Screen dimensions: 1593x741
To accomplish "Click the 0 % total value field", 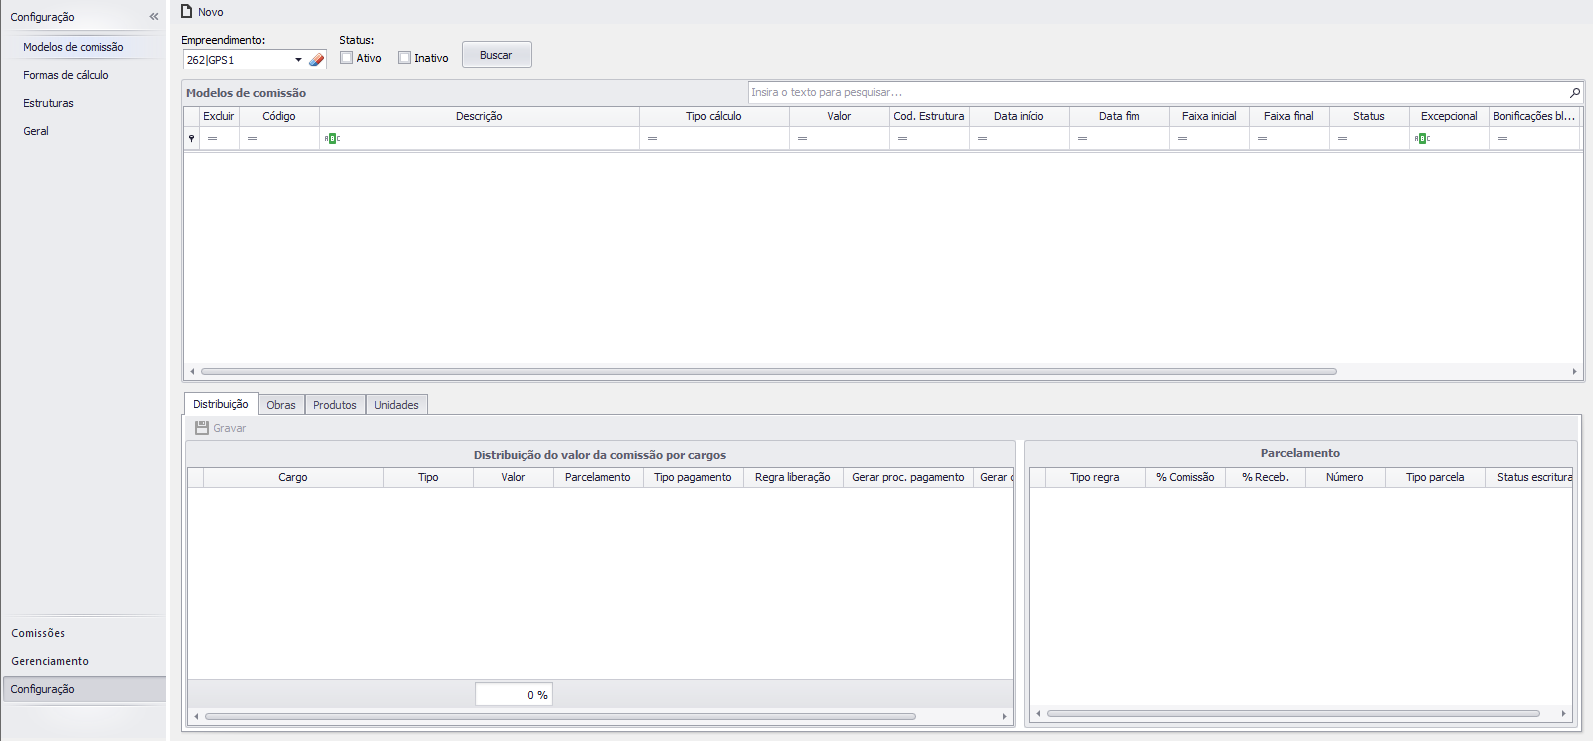I will [514, 695].
